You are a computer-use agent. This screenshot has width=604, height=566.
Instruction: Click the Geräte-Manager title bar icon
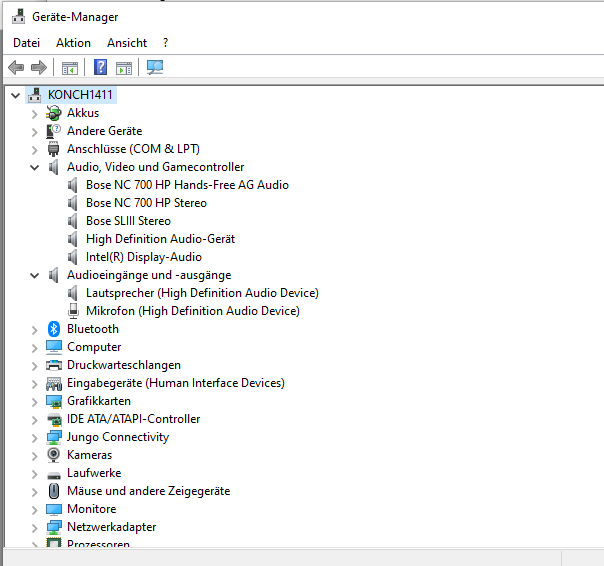(x=18, y=17)
